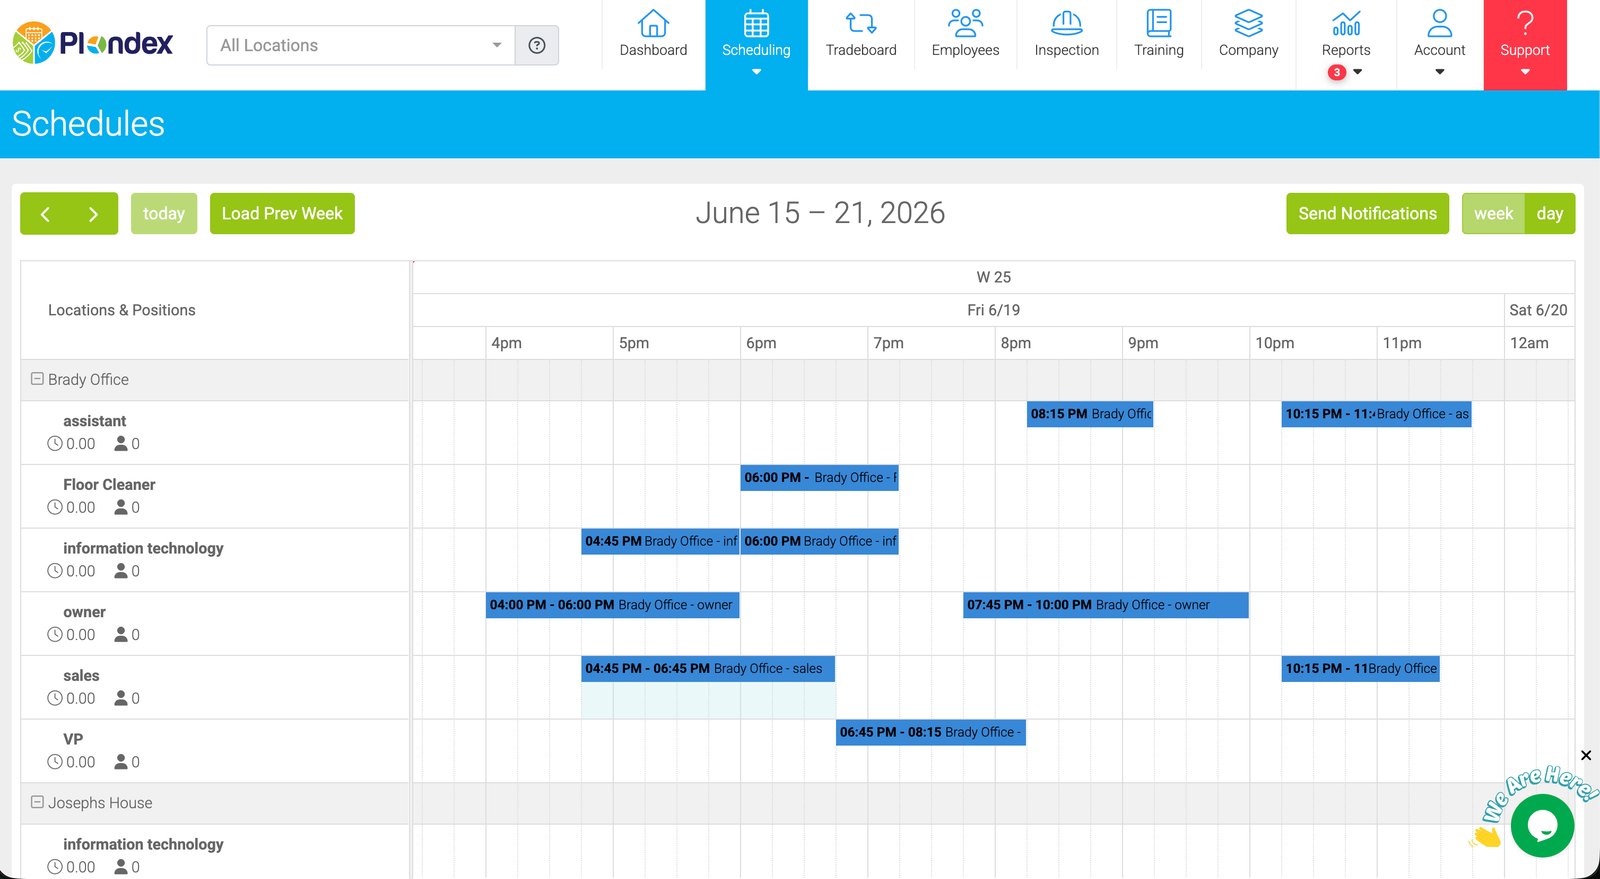Open the All Locations dropdown
This screenshot has width=1600, height=879.
pyautogui.click(x=360, y=45)
